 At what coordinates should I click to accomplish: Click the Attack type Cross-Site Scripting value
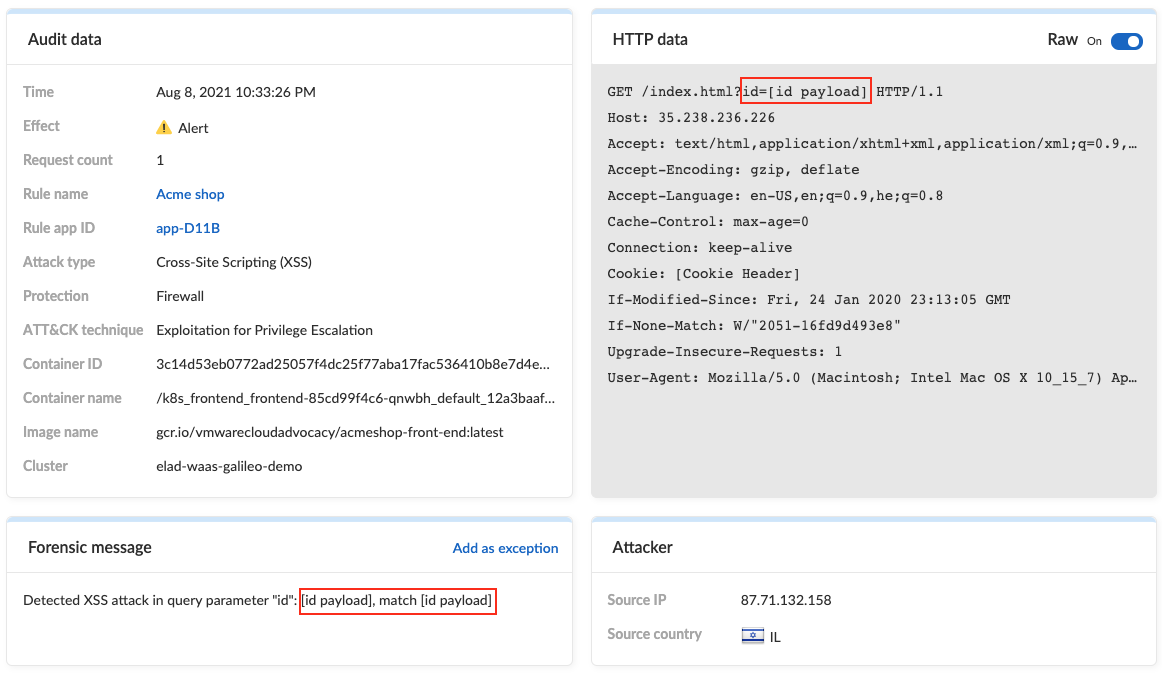233,262
